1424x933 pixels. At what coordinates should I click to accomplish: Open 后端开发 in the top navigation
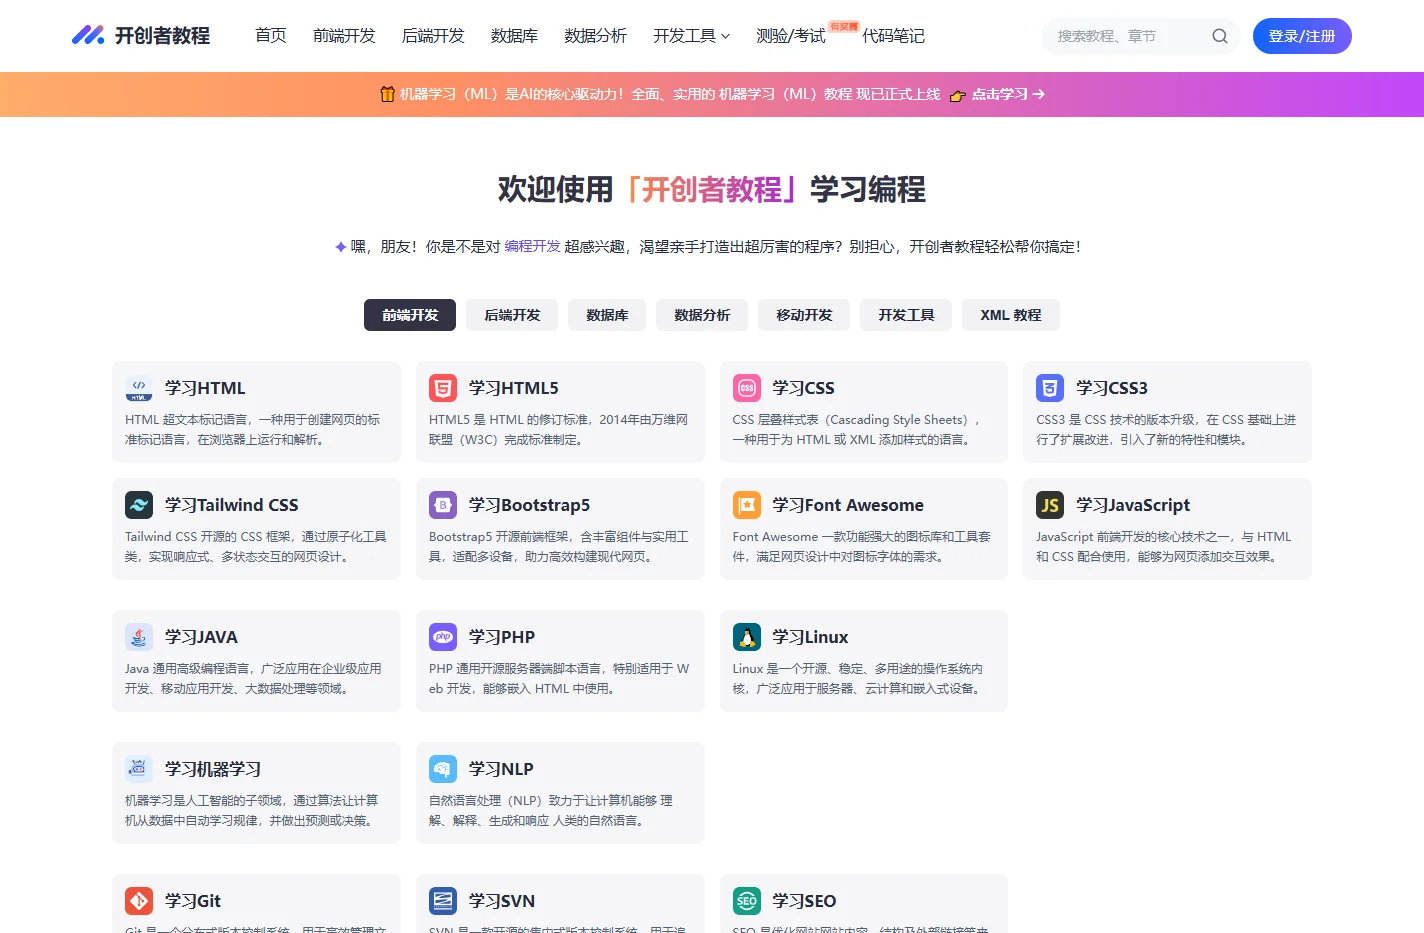433,36
